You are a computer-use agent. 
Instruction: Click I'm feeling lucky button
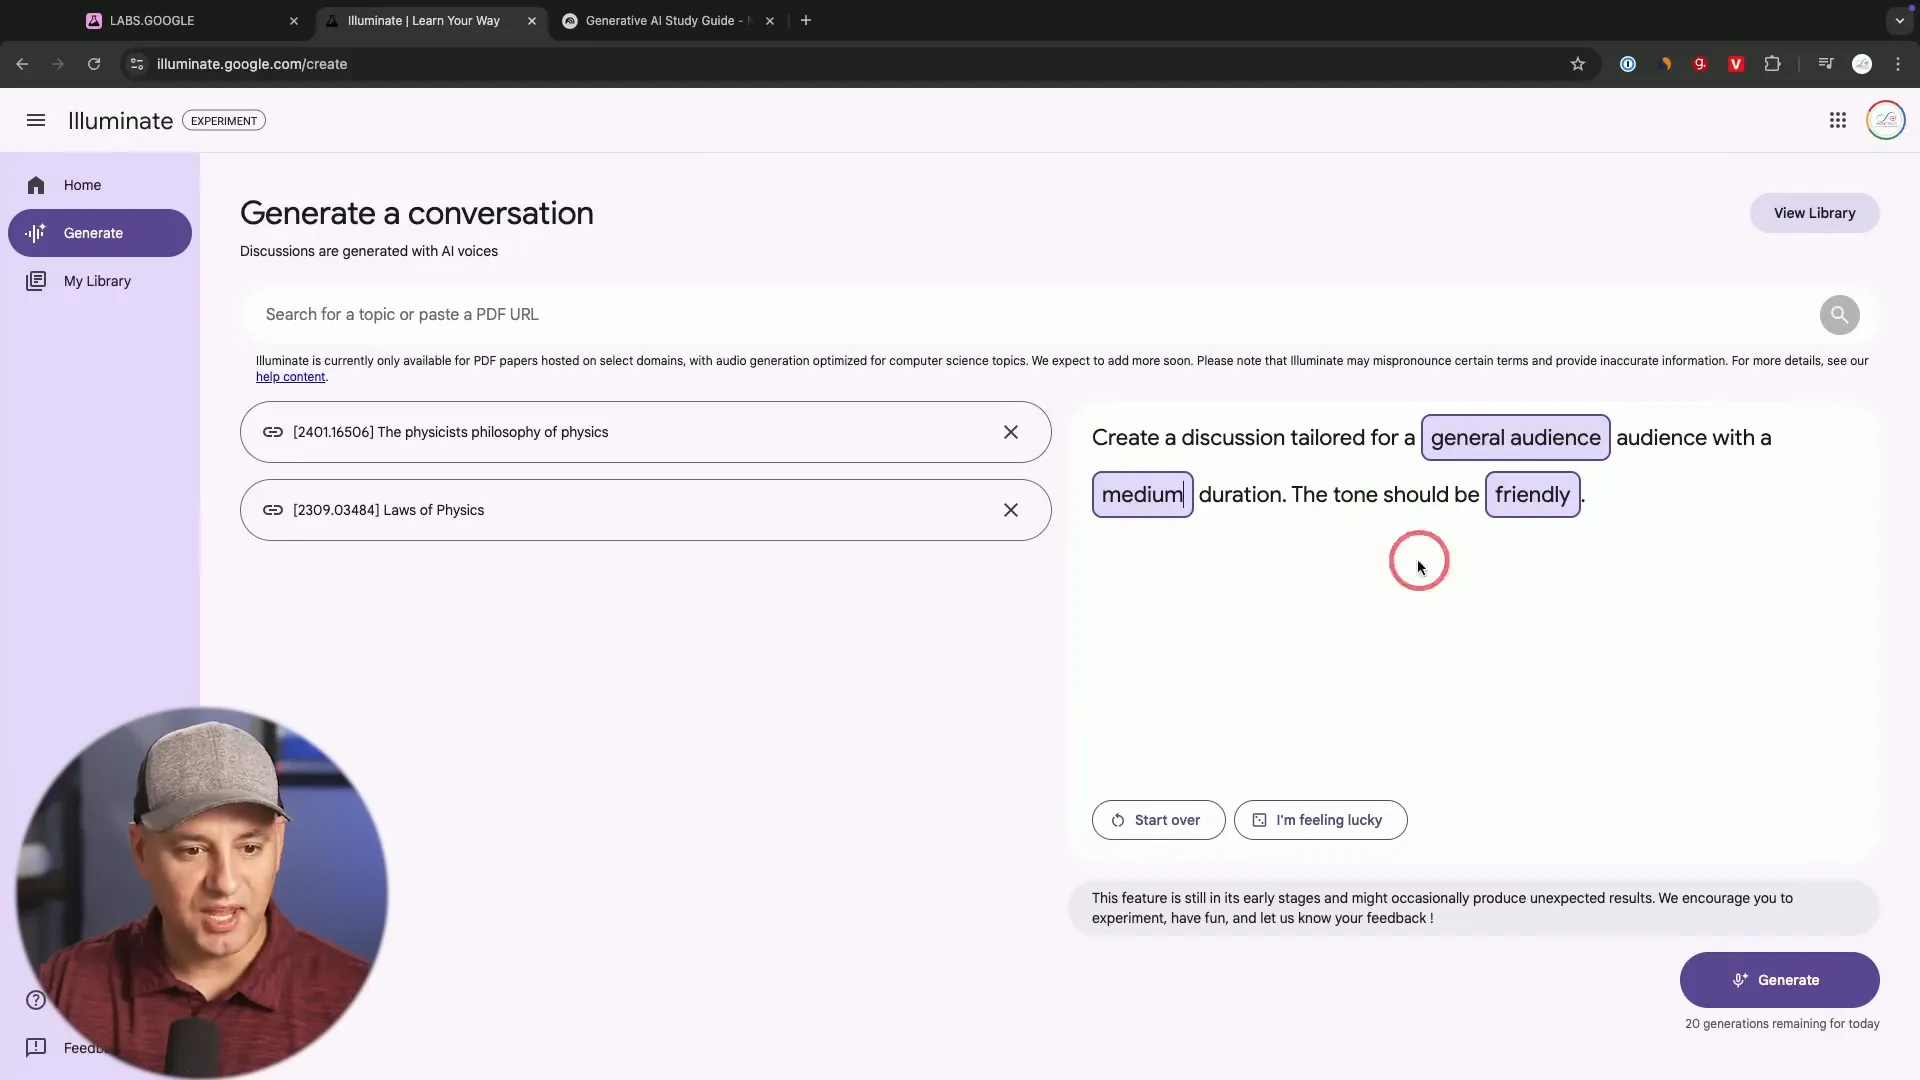click(x=1320, y=820)
